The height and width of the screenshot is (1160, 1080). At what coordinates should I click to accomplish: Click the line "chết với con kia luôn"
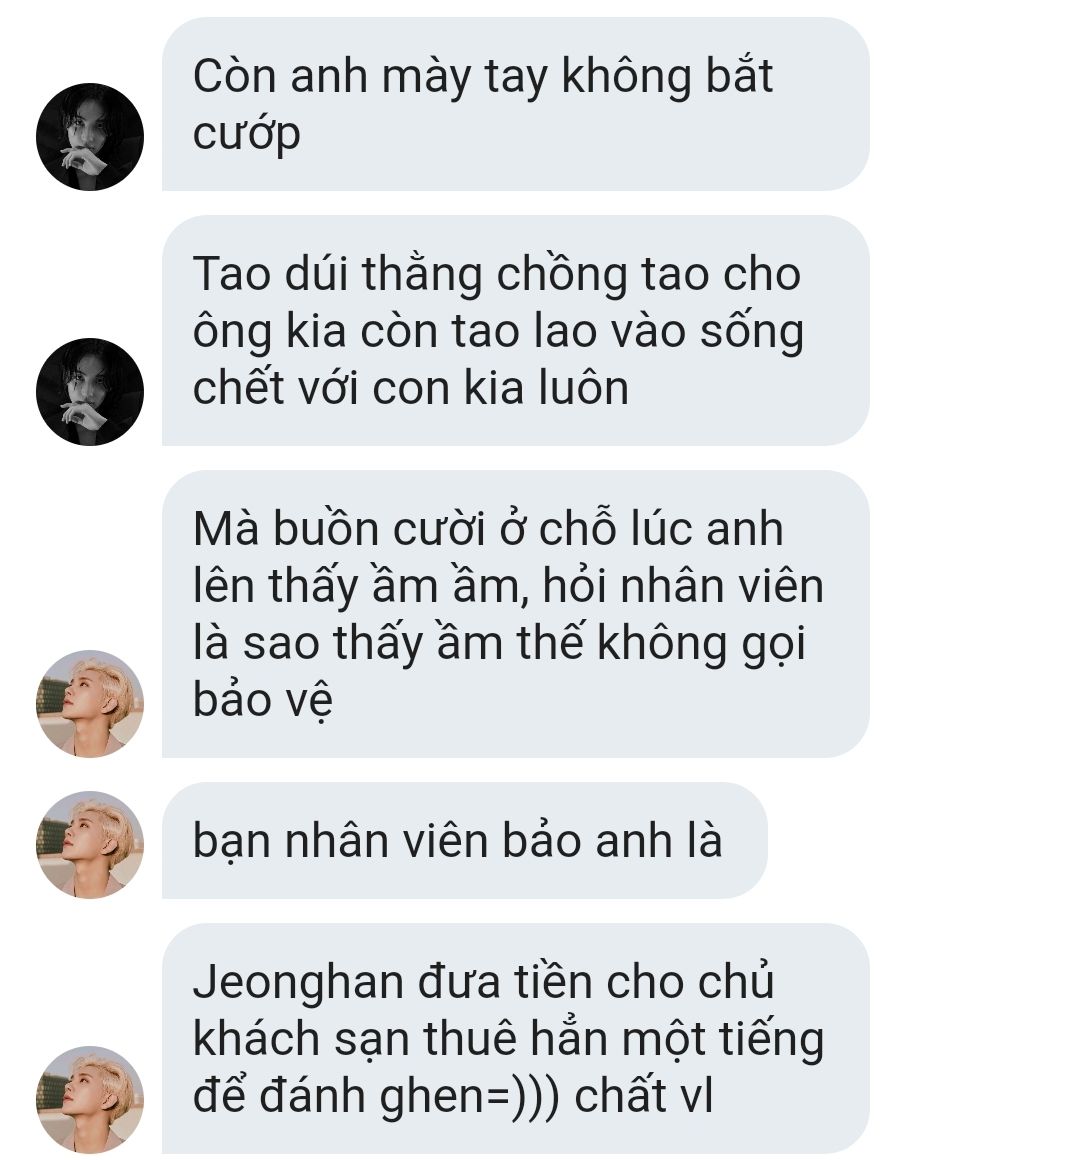click(x=411, y=388)
